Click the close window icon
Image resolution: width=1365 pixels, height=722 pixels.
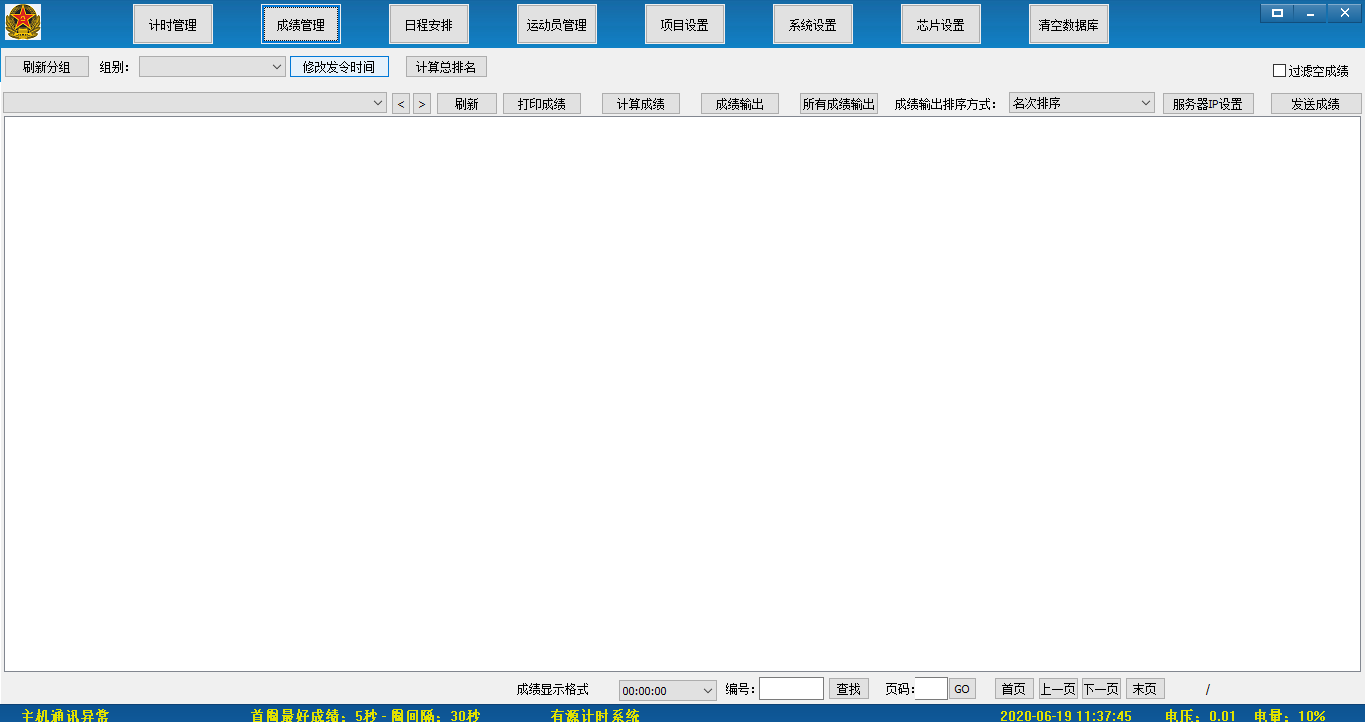tap(1344, 12)
